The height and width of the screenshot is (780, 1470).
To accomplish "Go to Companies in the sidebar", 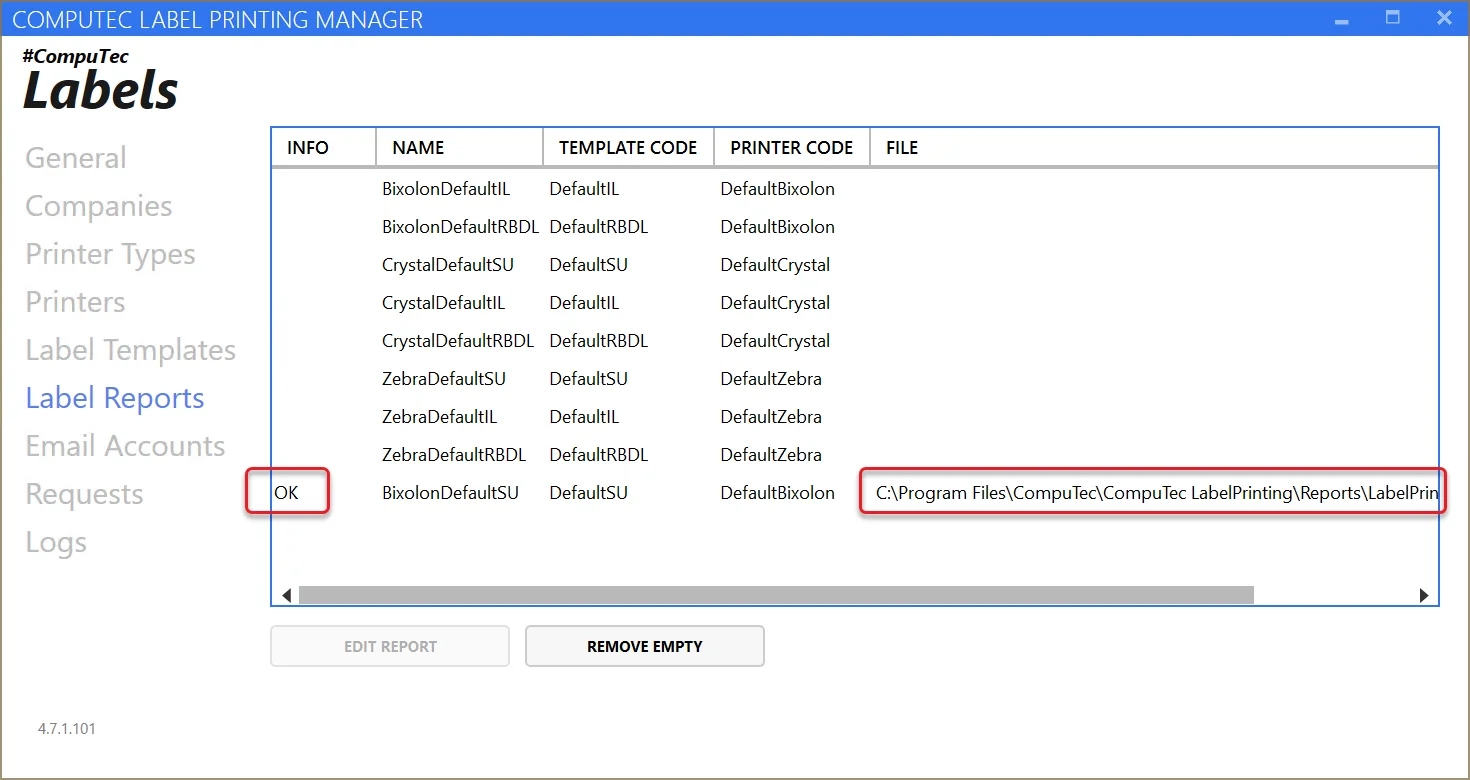I will 99,206.
